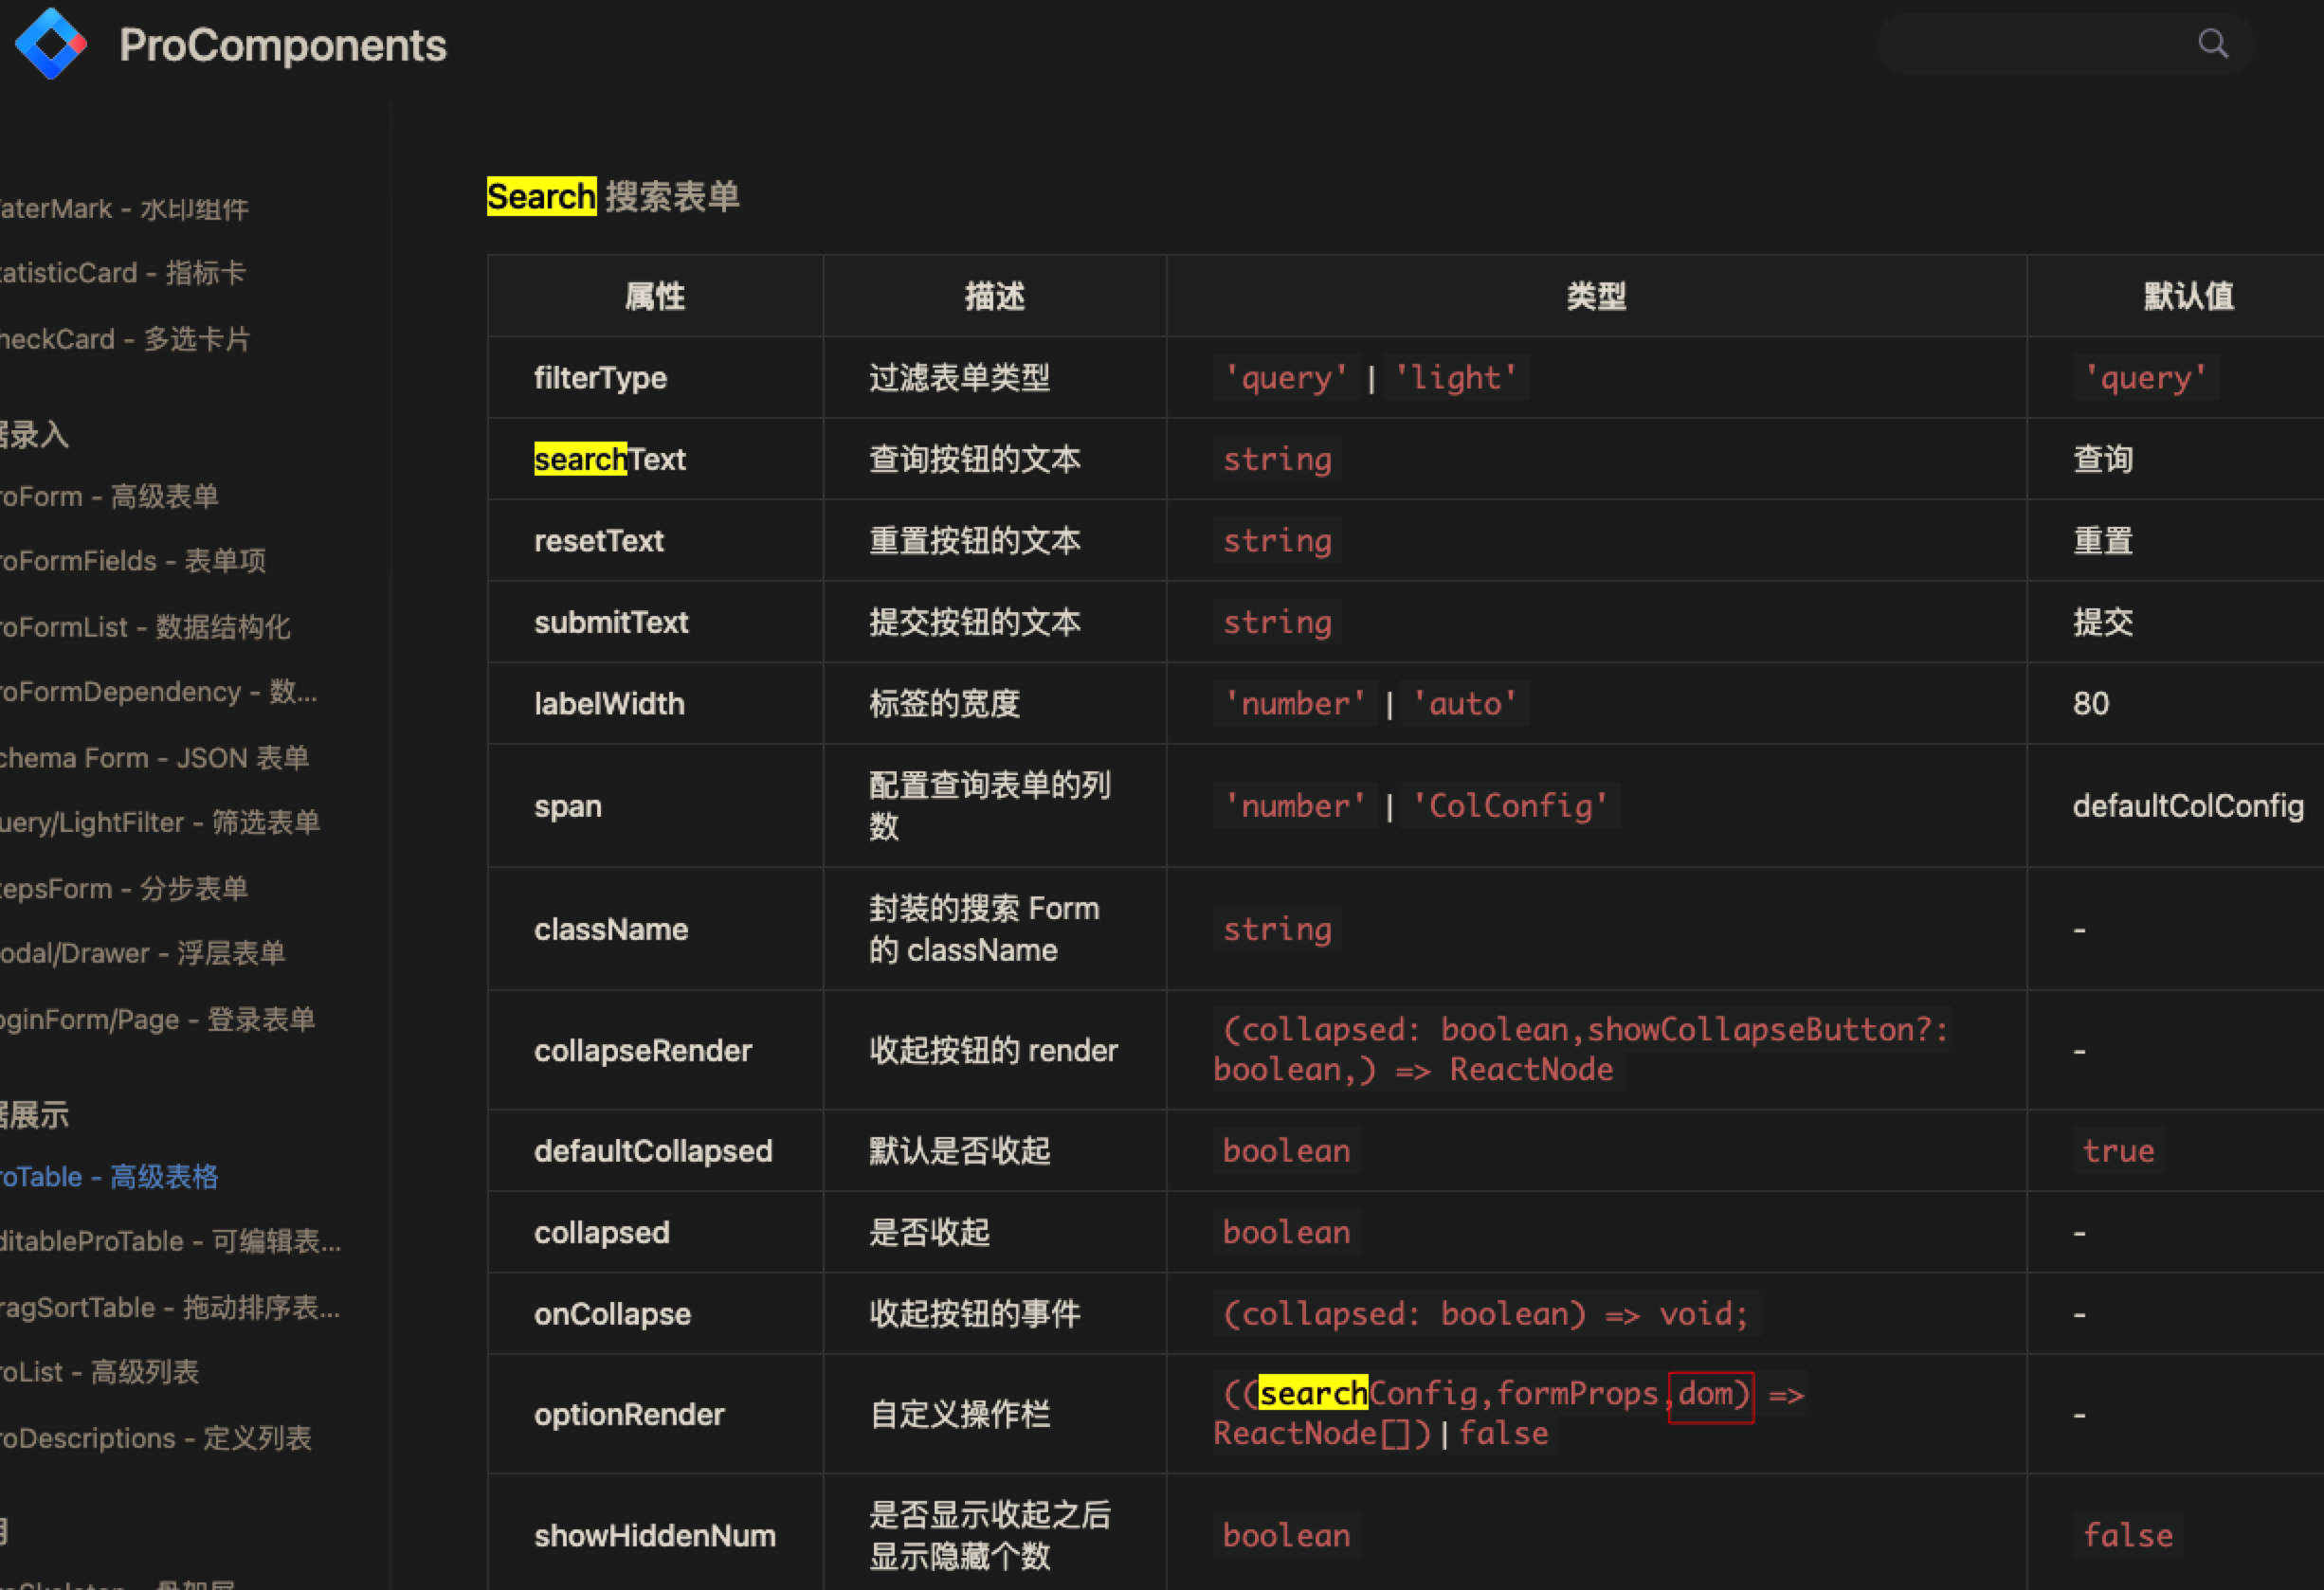The height and width of the screenshot is (1590, 2324).
Task: Select the filterType row in the table
Action: (600, 377)
